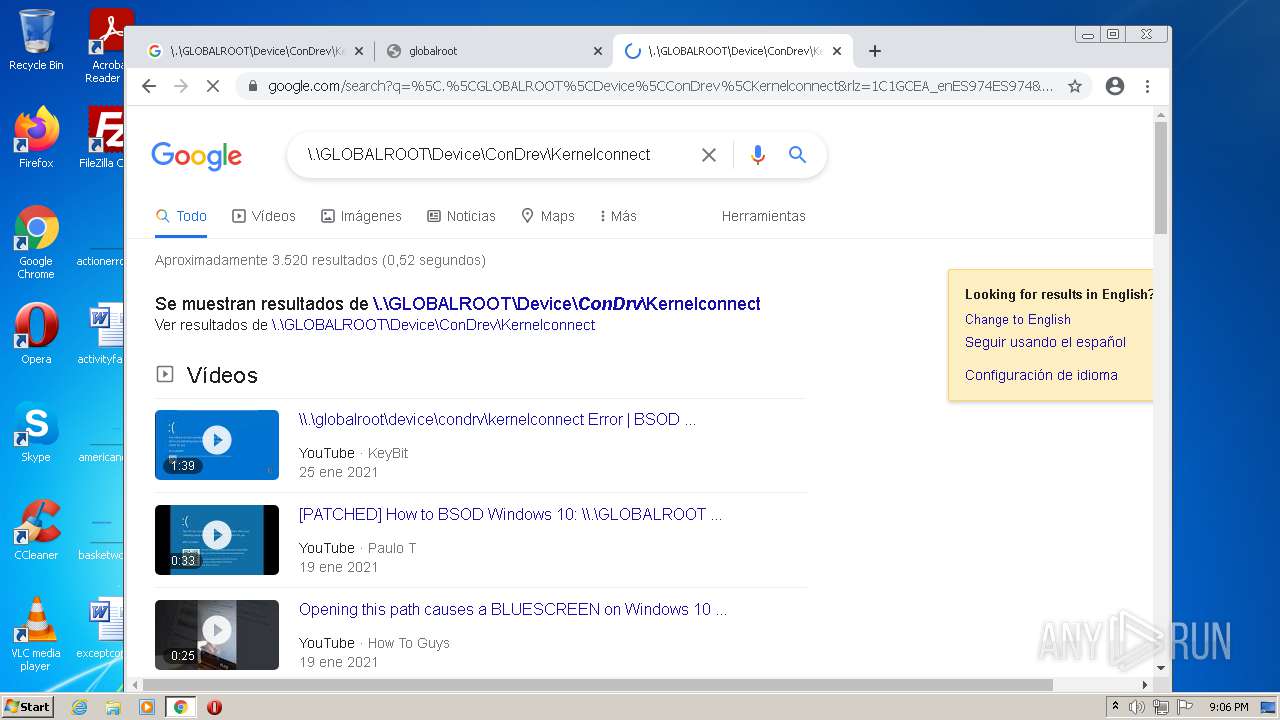Click the taskbar clock 9:06 PM
1280x720 pixels.
[1229, 707]
